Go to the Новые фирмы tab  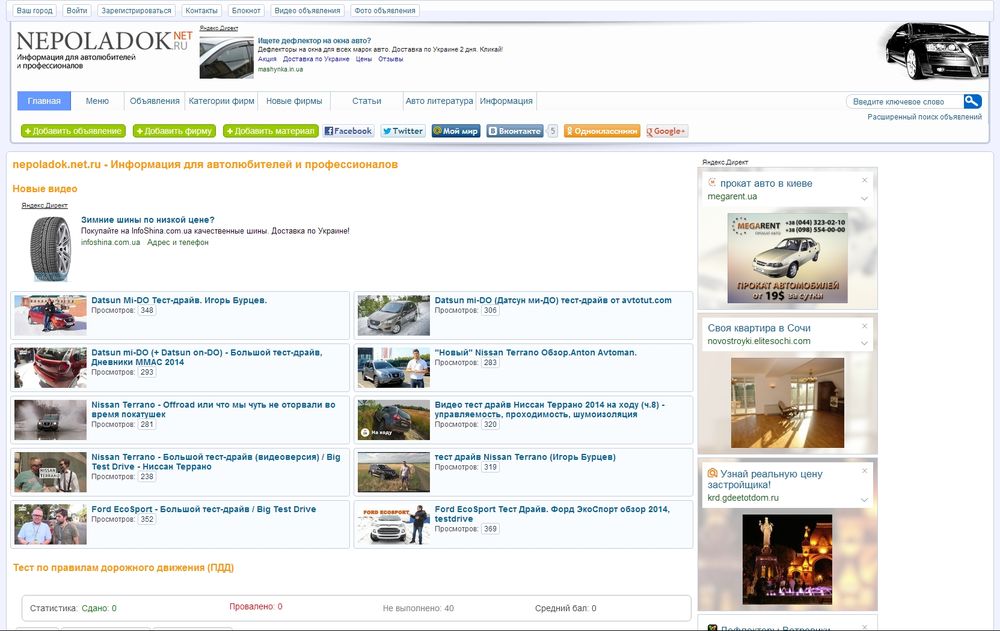coord(294,101)
